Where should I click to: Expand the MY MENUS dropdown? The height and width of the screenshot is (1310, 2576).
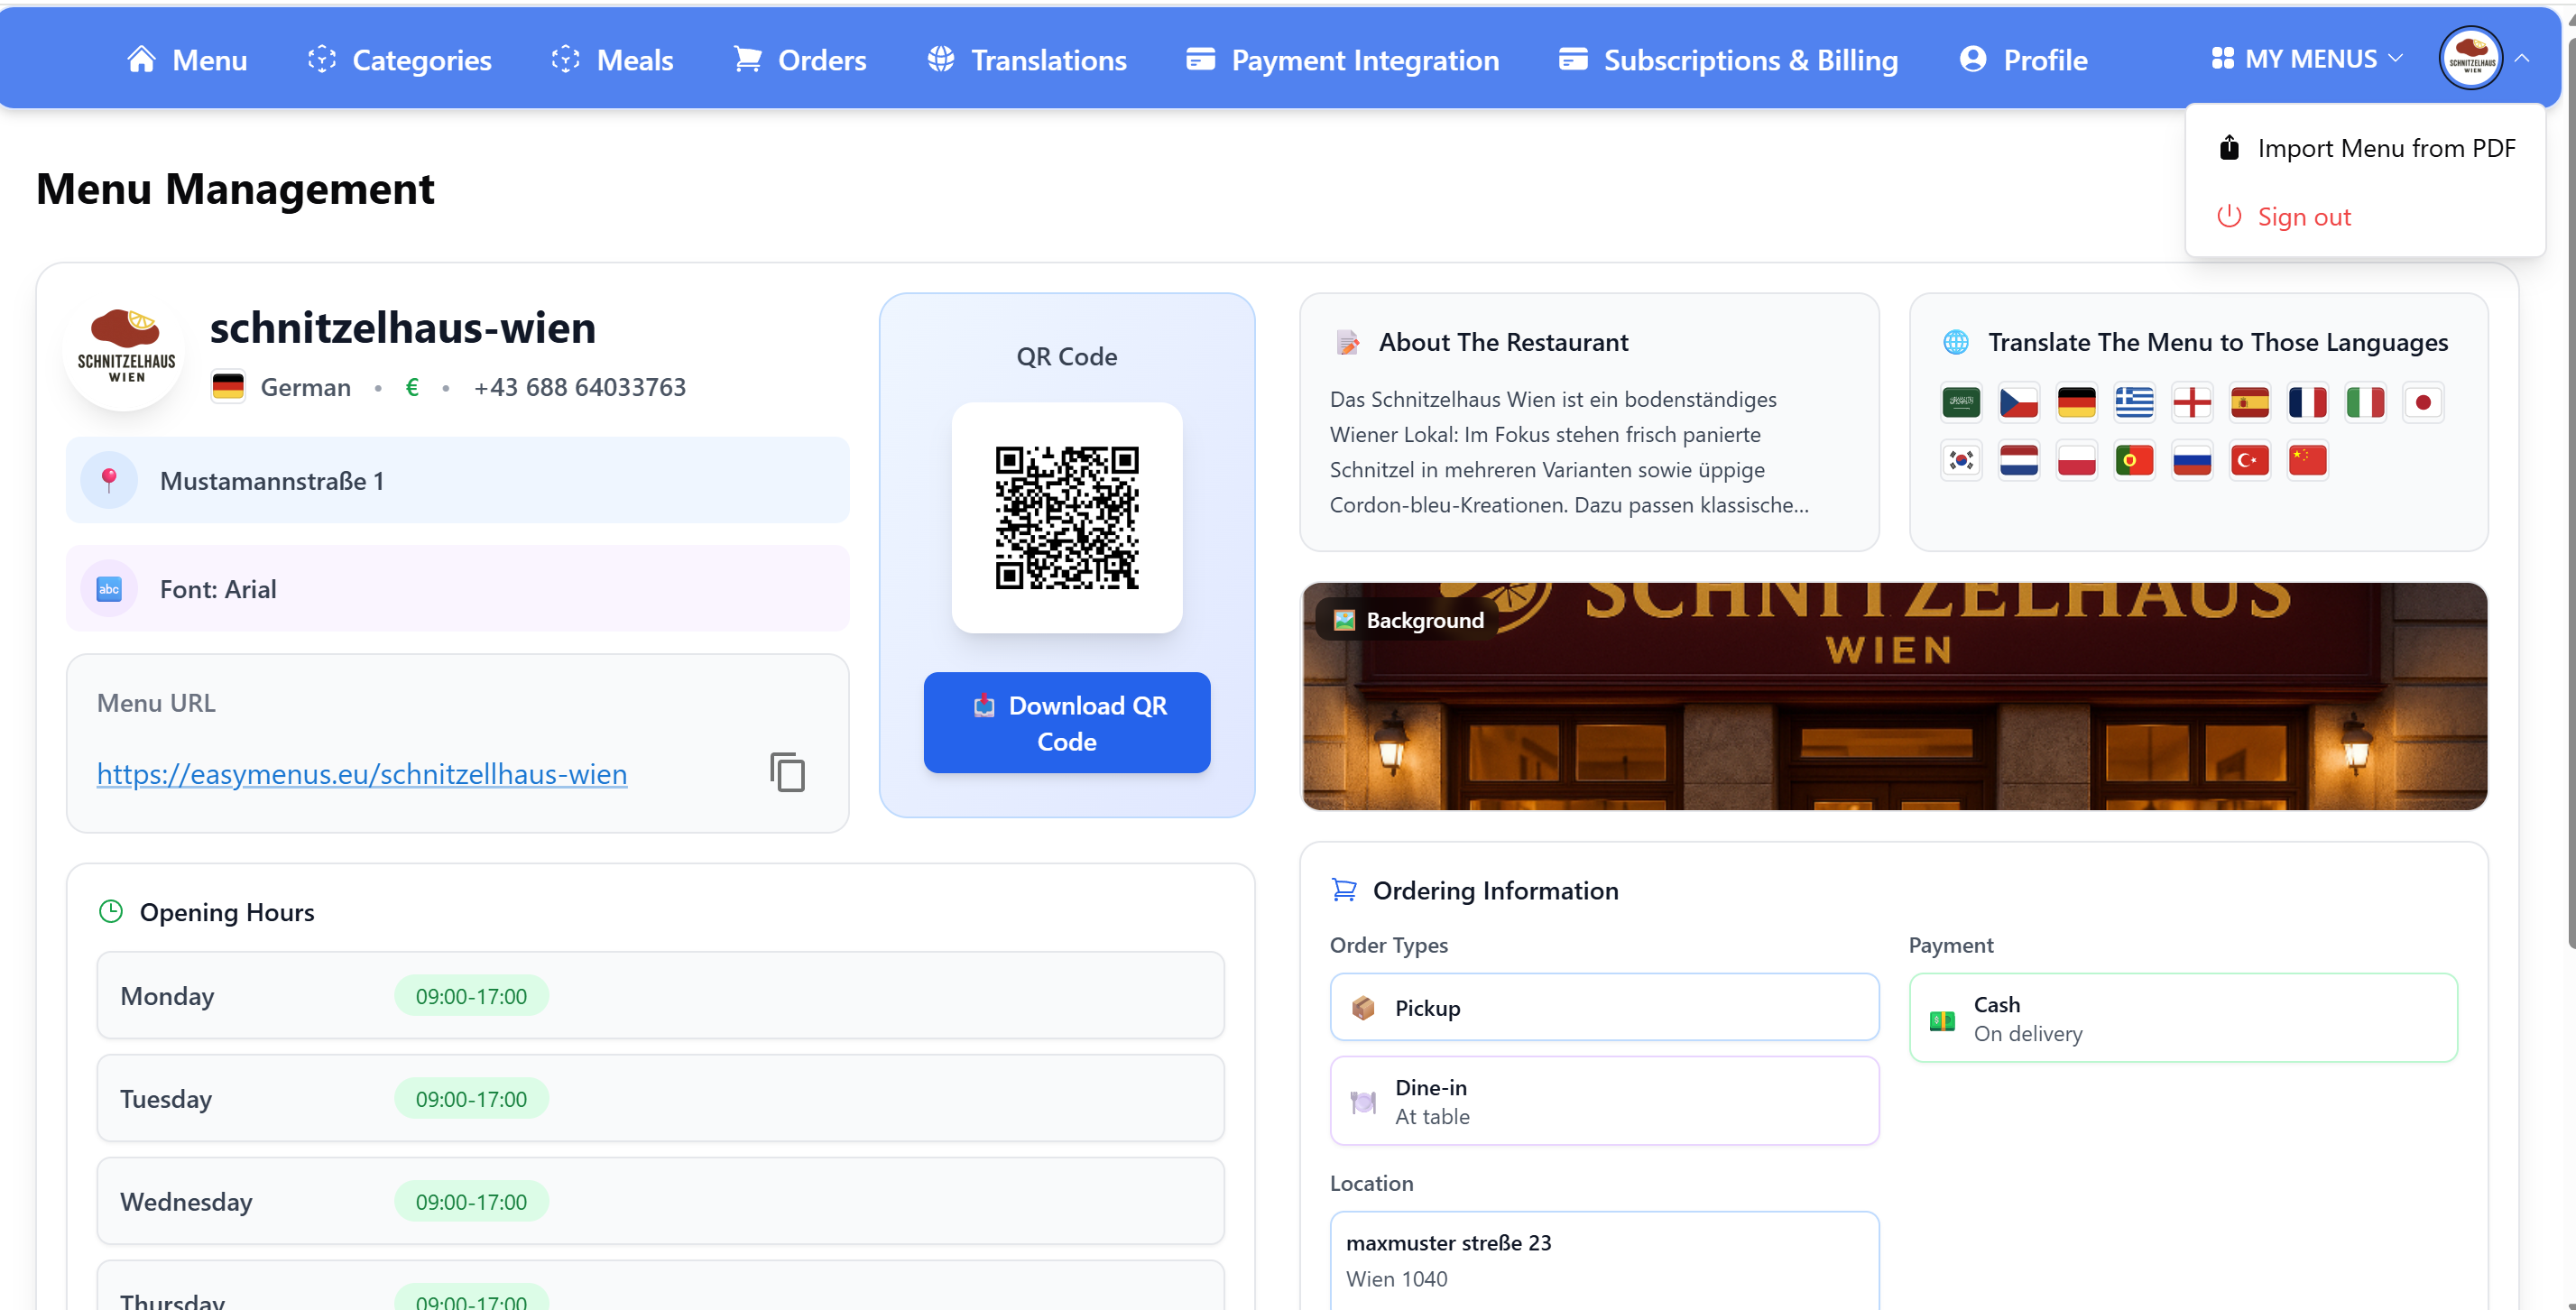2306,59
